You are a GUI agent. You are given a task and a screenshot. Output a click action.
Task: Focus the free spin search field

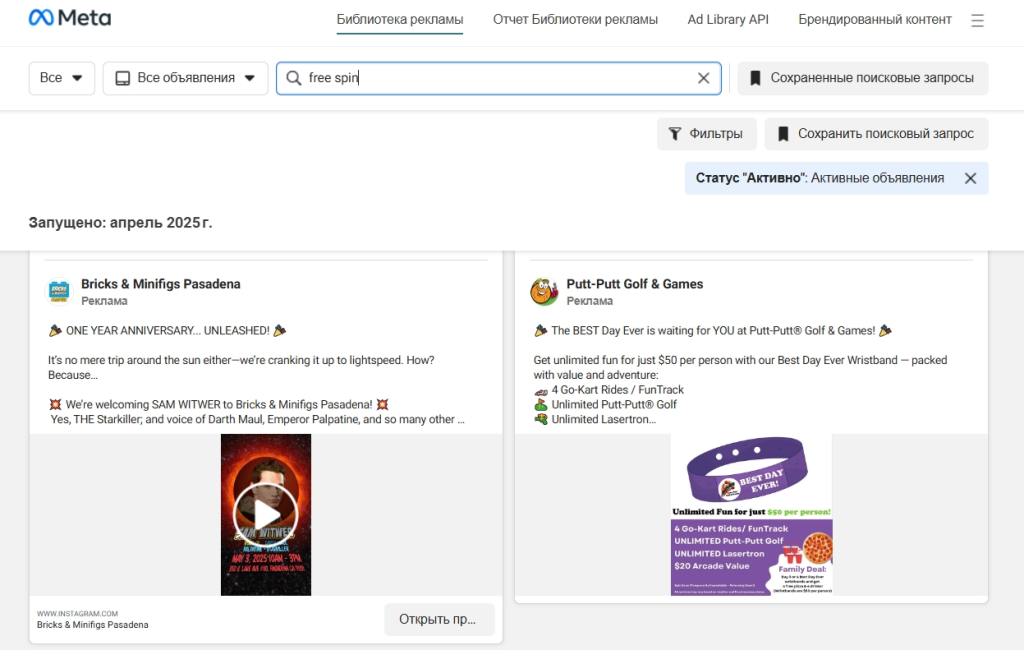pyautogui.click(x=498, y=78)
